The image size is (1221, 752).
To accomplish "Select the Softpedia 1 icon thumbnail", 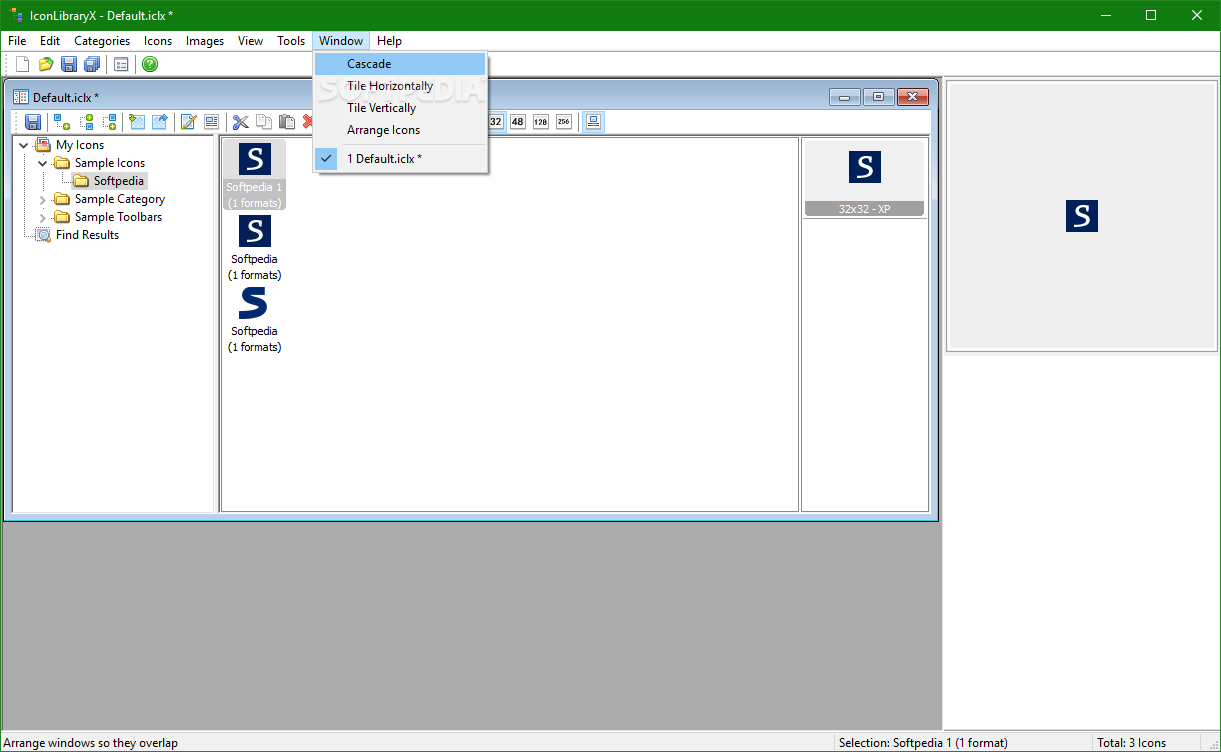I will pyautogui.click(x=254, y=174).
